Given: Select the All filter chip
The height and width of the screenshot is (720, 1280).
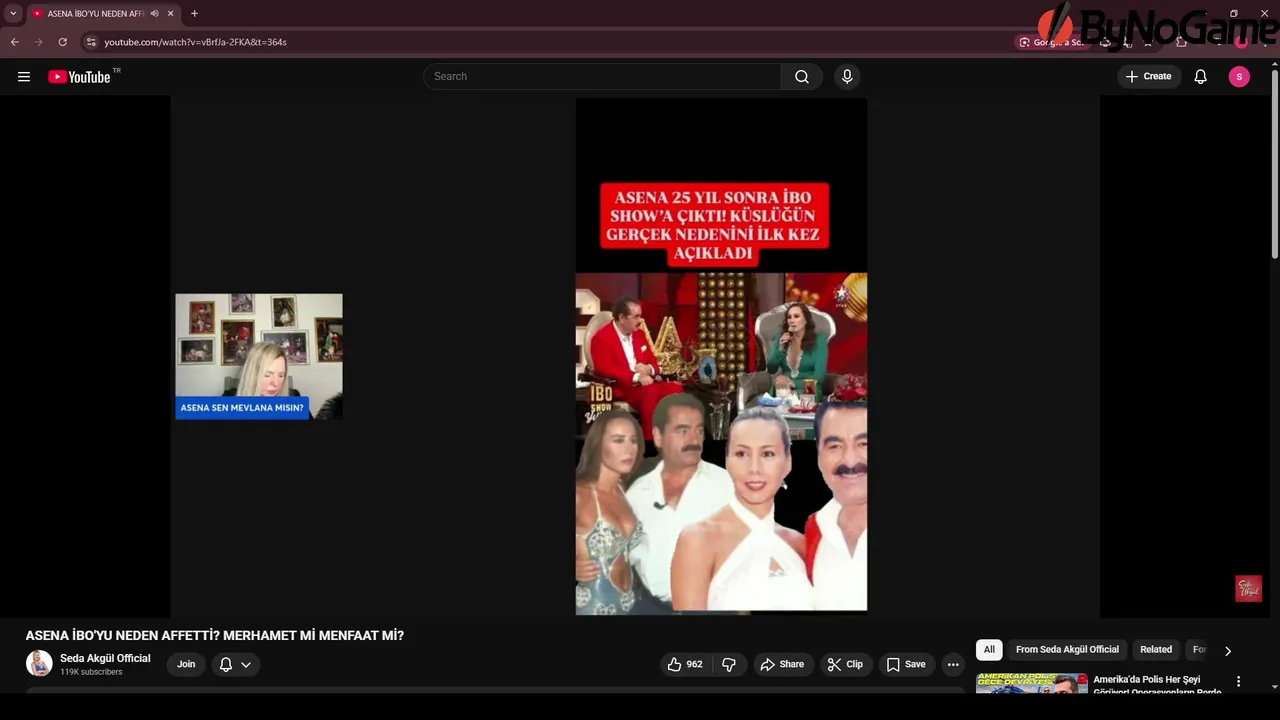Looking at the screenshot, I should [x=989, y=650].
